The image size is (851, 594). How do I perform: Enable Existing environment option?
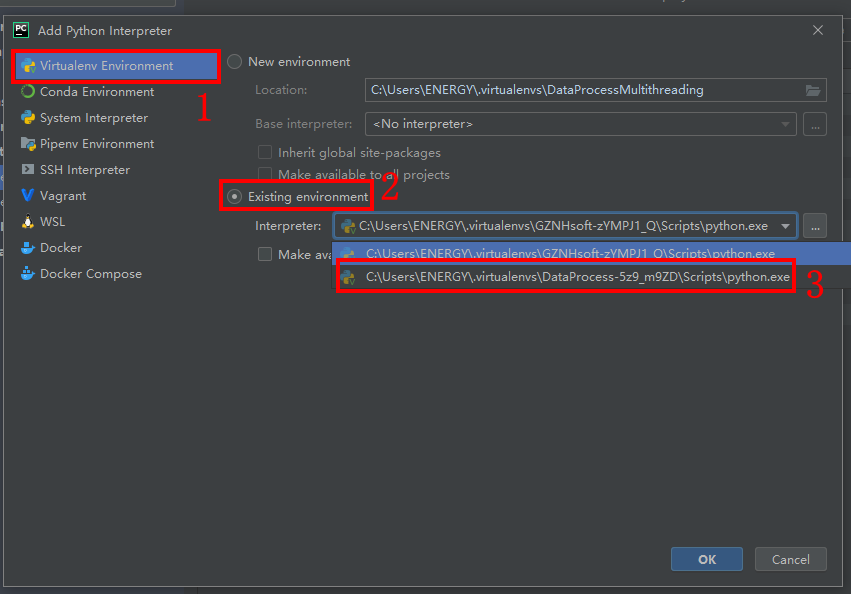234,196
